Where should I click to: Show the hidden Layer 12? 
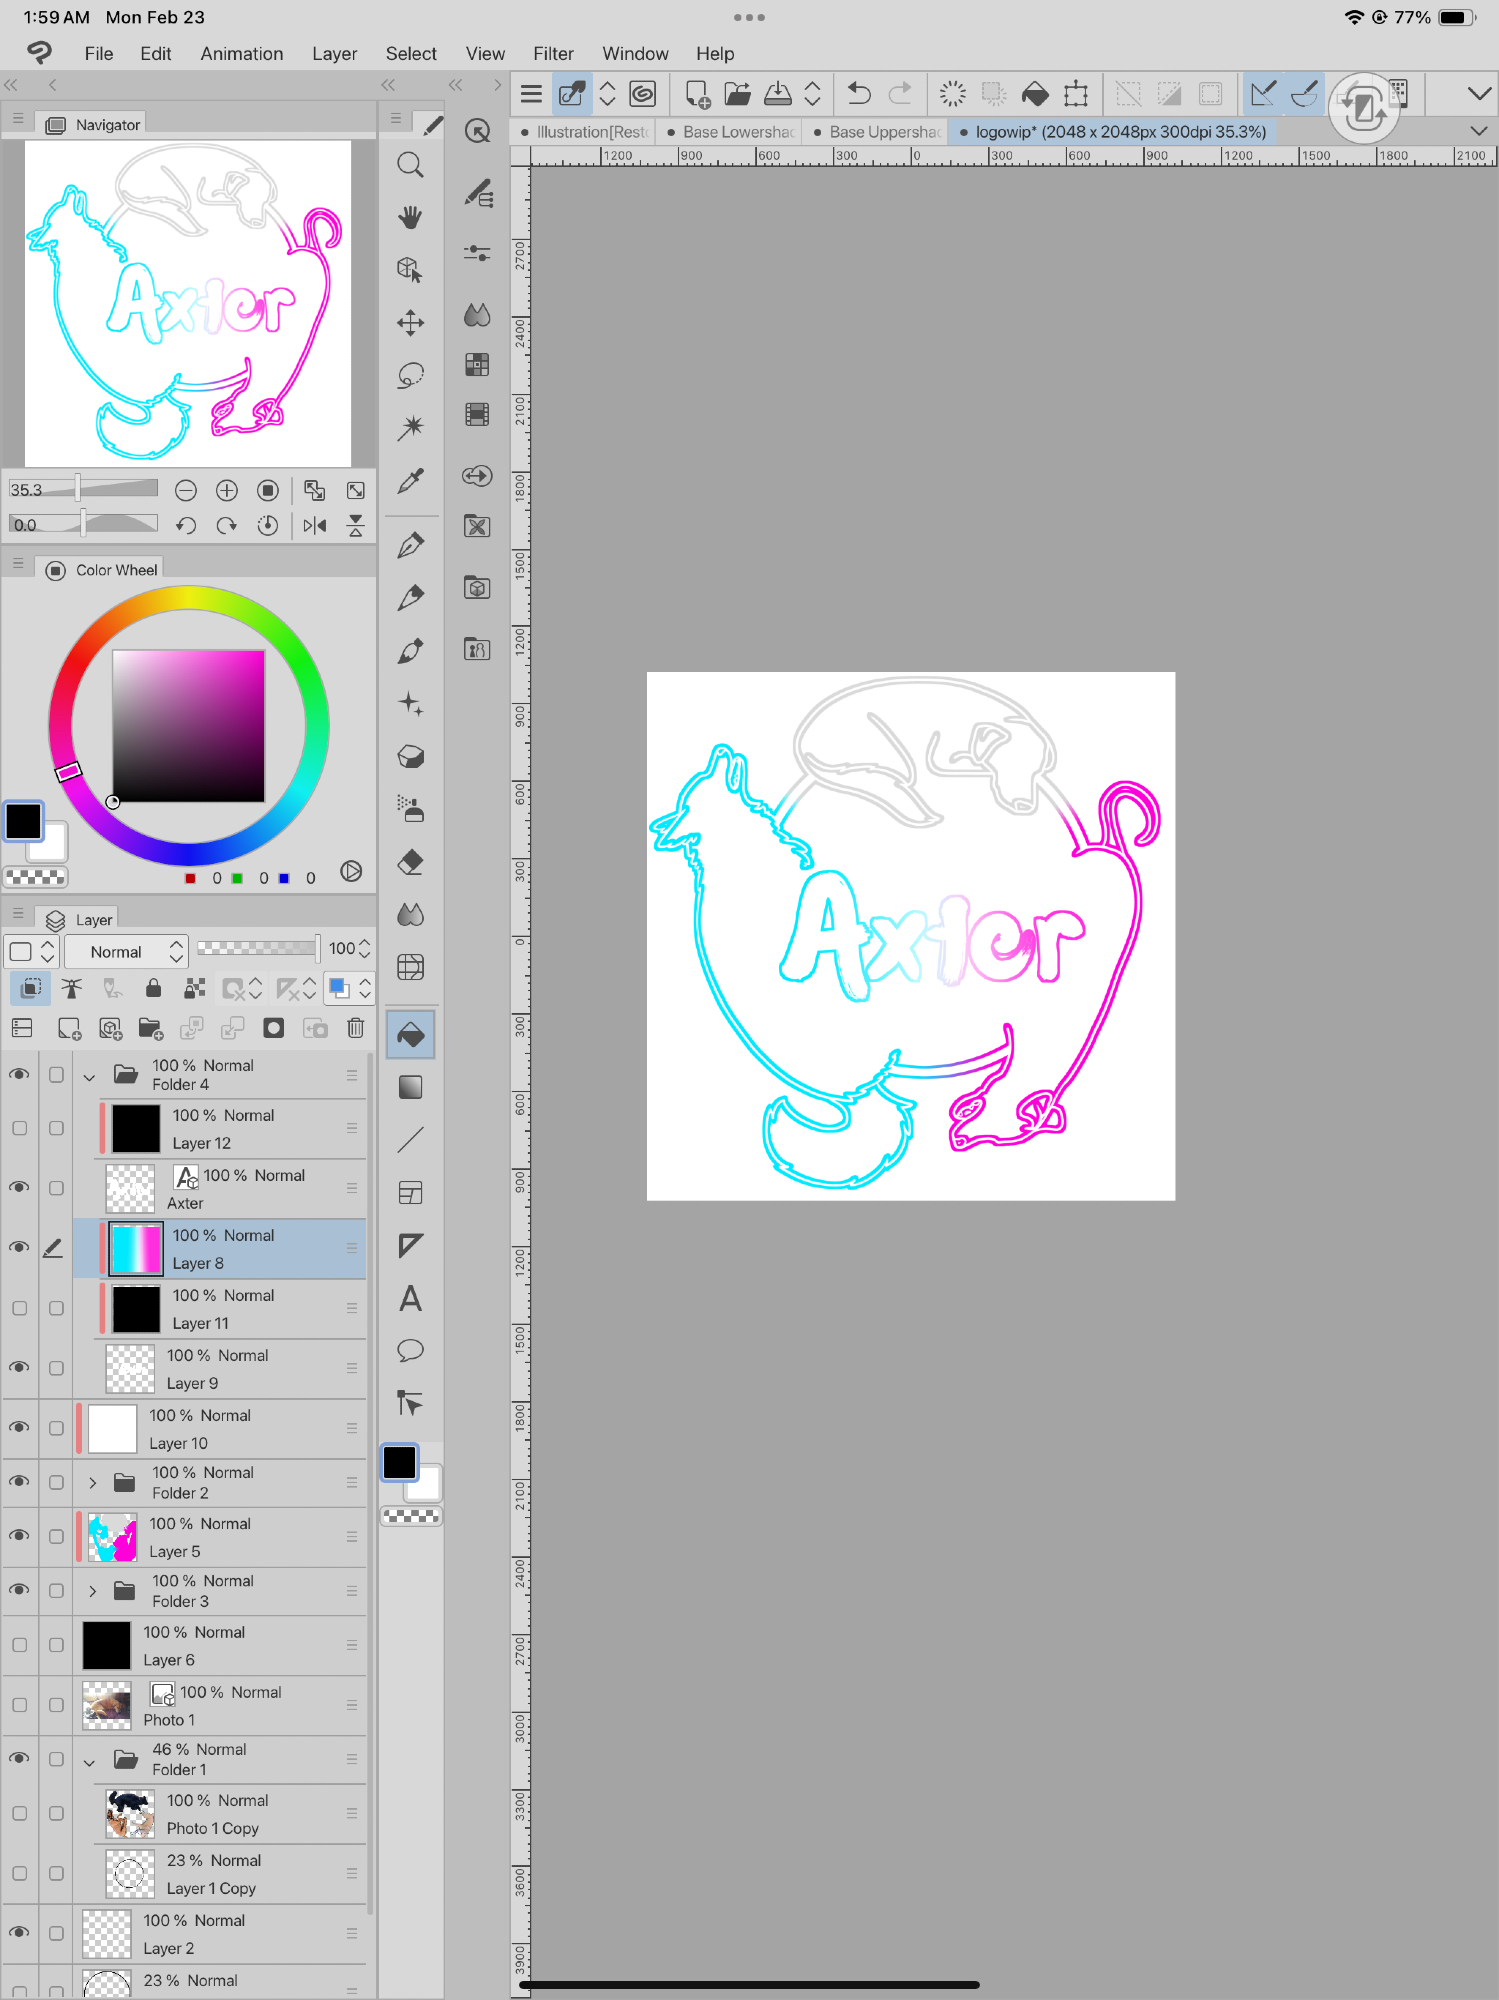[x=19, y=1128]
